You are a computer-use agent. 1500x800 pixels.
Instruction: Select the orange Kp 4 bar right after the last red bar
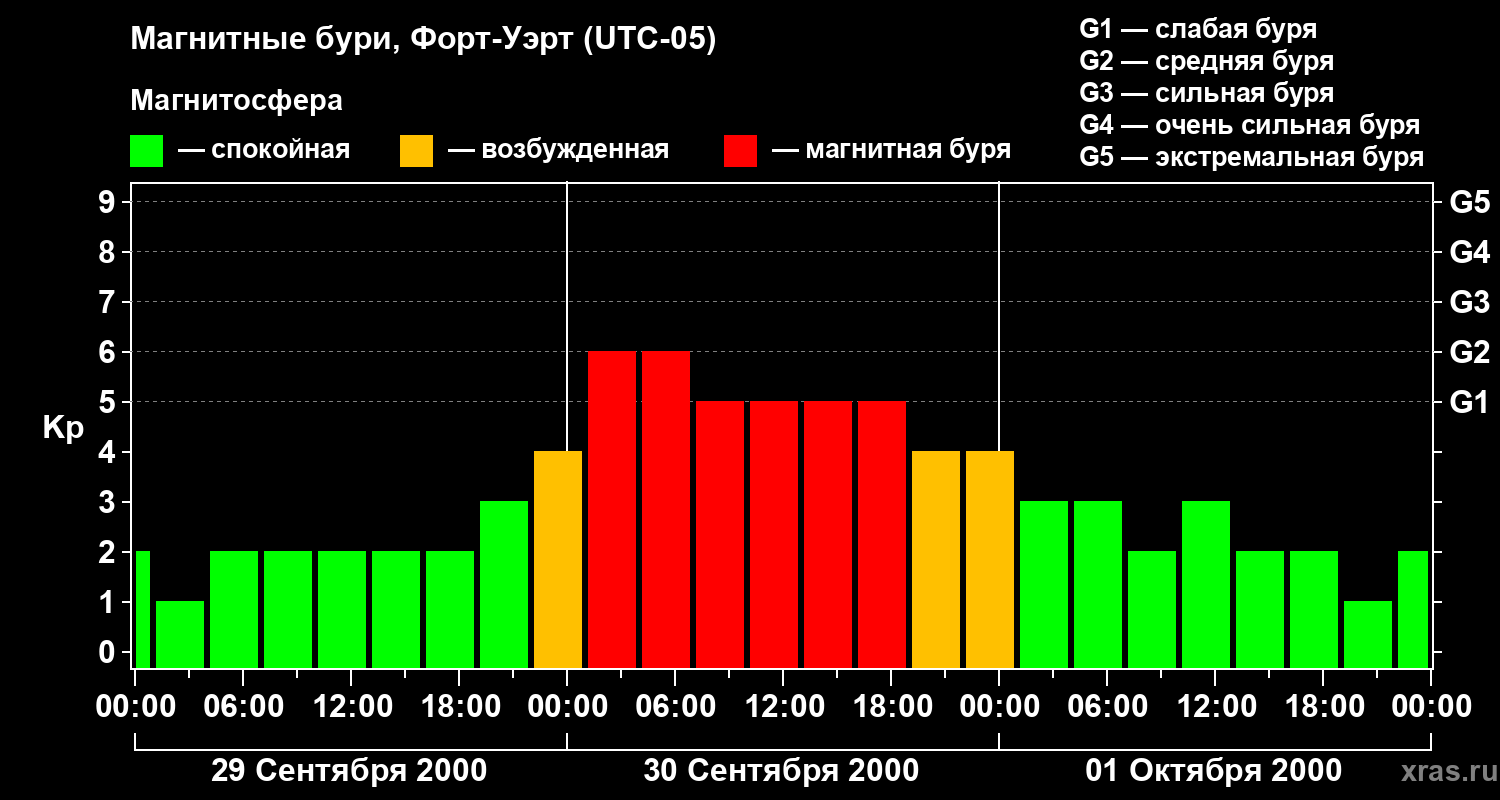point(936,559)
